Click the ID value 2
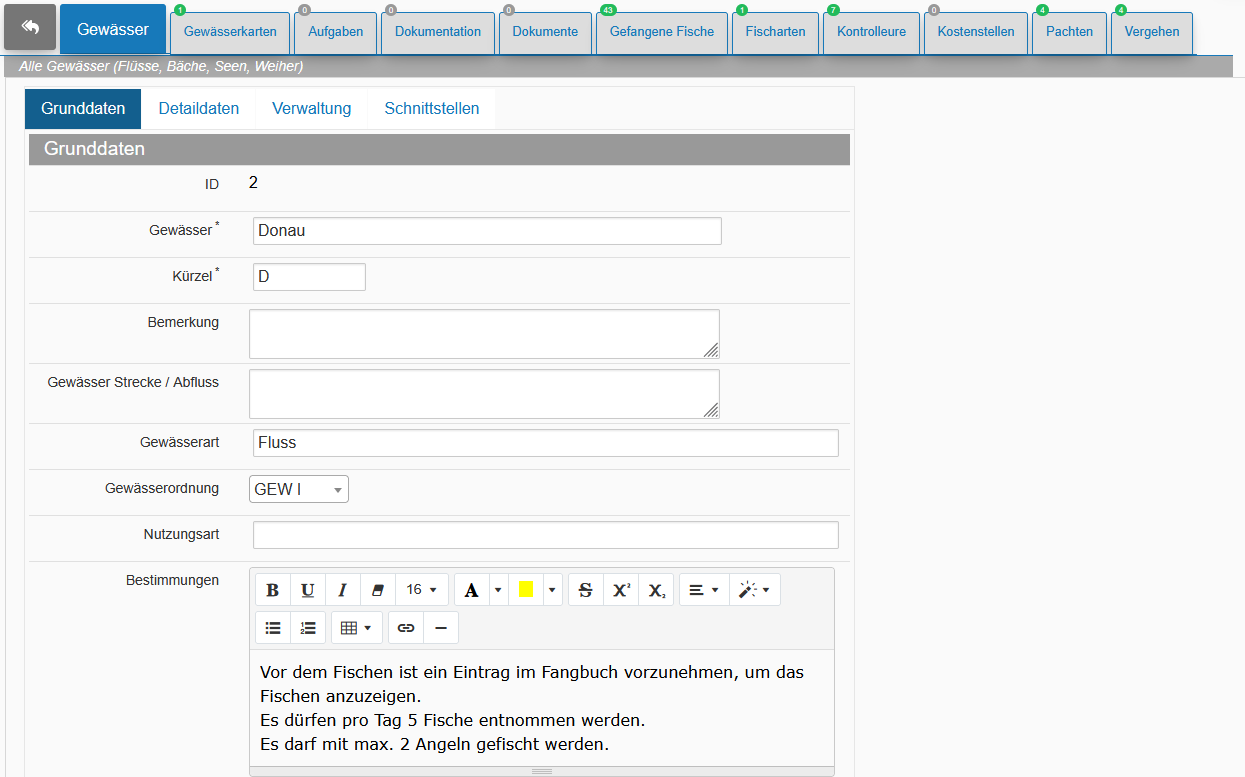This screenshot has width=1245, height=777. click(253, 183)
